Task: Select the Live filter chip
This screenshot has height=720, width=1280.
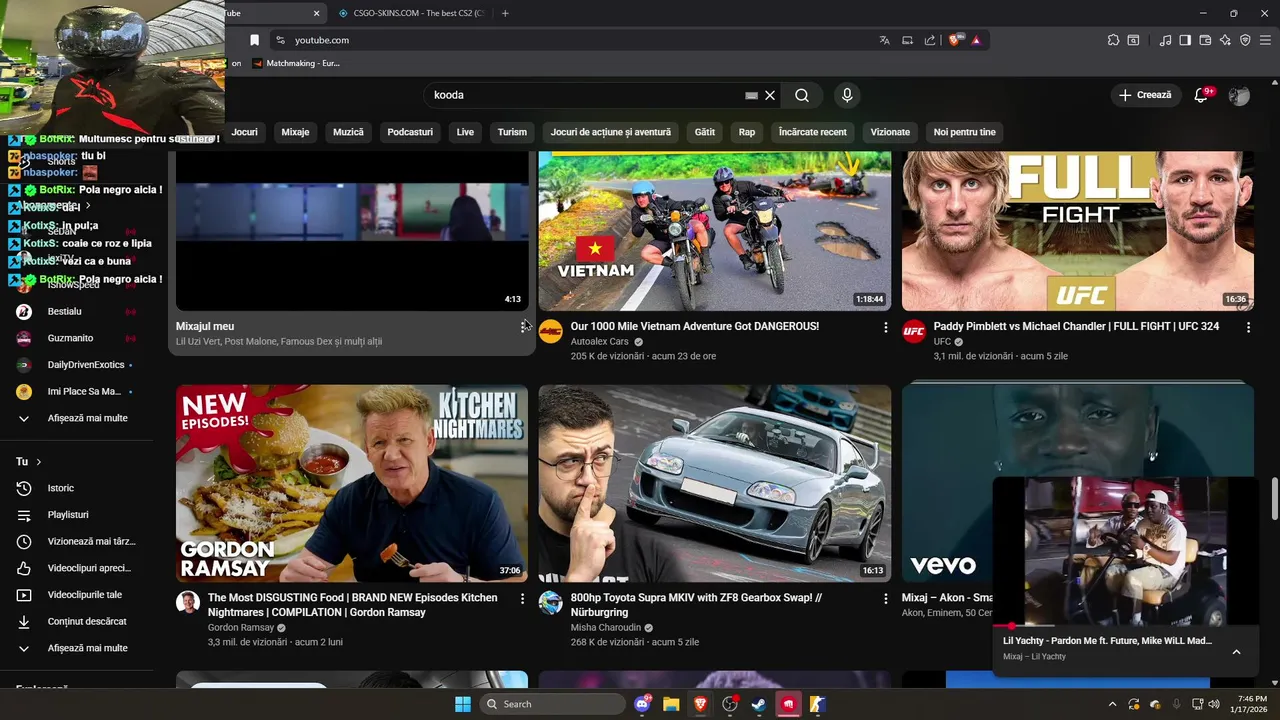Action: pos(465,132)
